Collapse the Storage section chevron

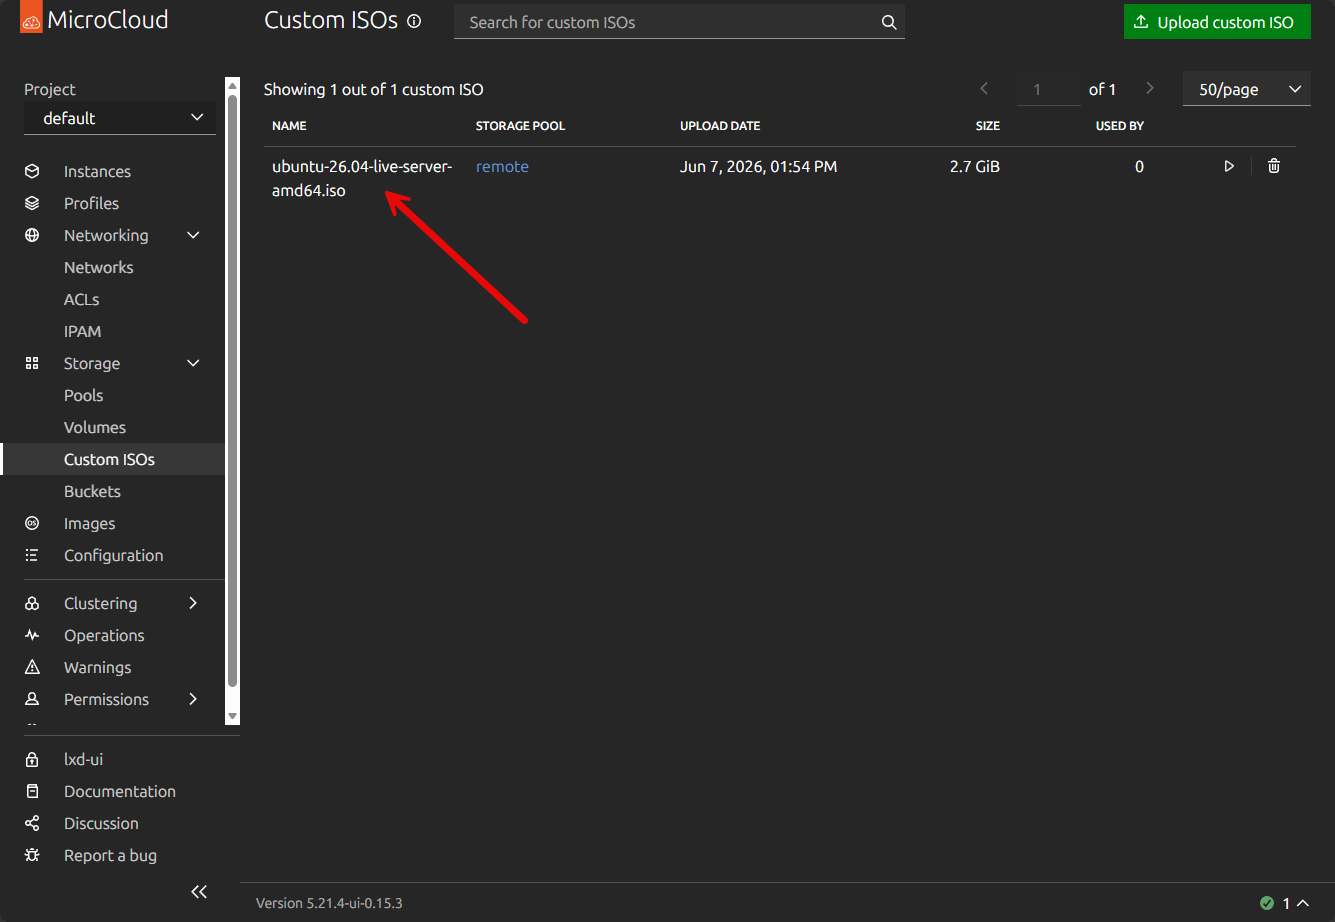(194, 363)
